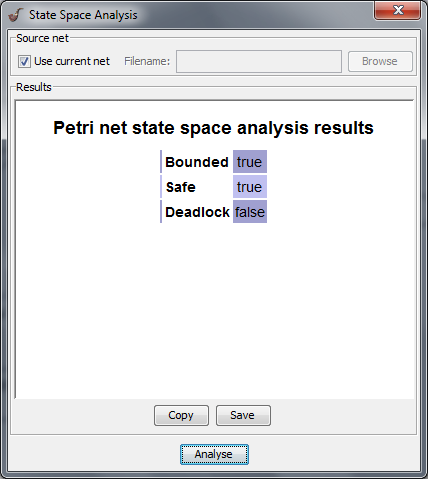This screenshot has width=428, height=479.
Task: Select the Deadlock row label
Action: click(197, 212)
